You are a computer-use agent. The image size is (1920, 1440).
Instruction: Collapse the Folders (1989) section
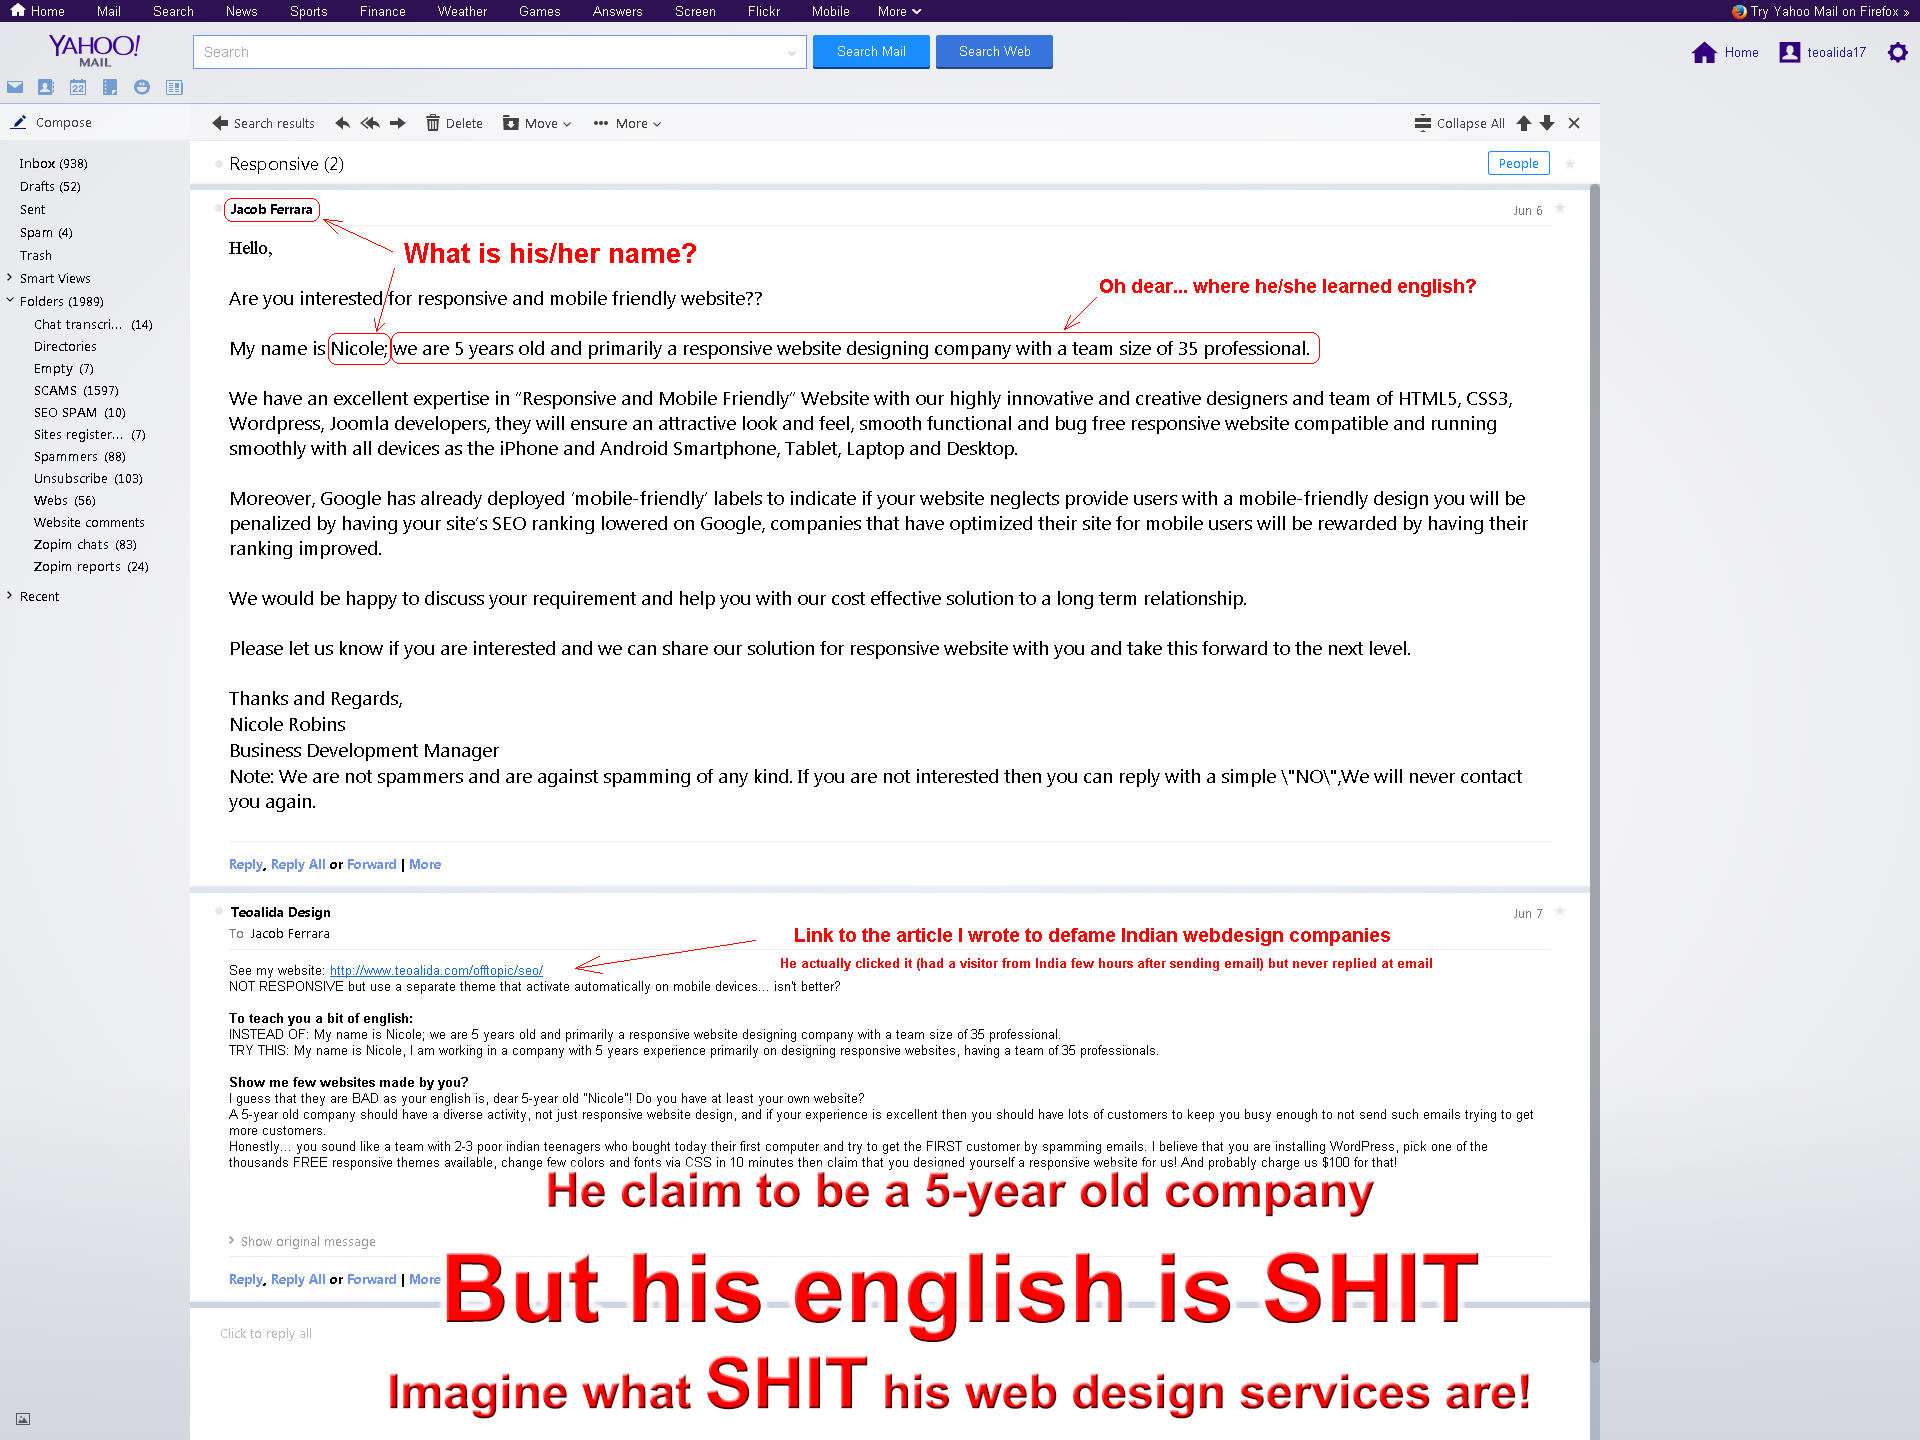pyautogui.click(x=10, y=300)
